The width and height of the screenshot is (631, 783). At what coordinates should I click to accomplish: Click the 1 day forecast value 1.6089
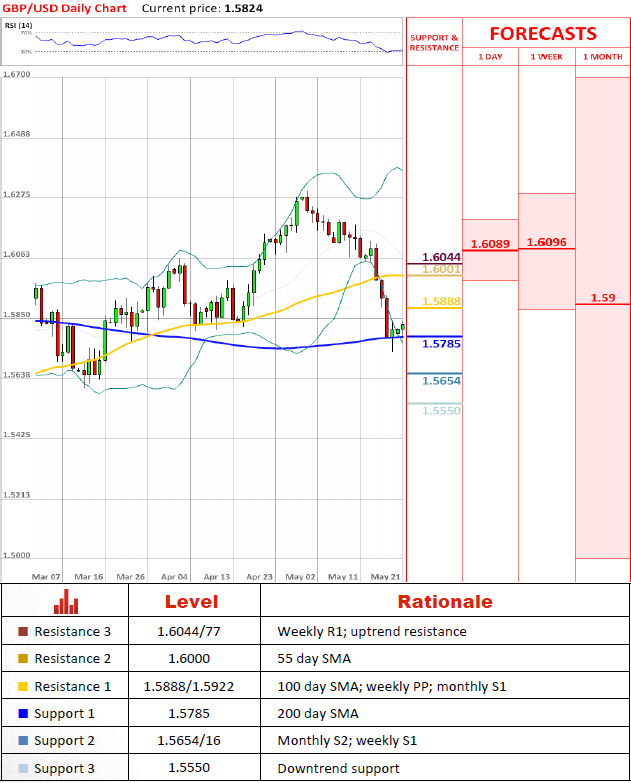(490, 244)
